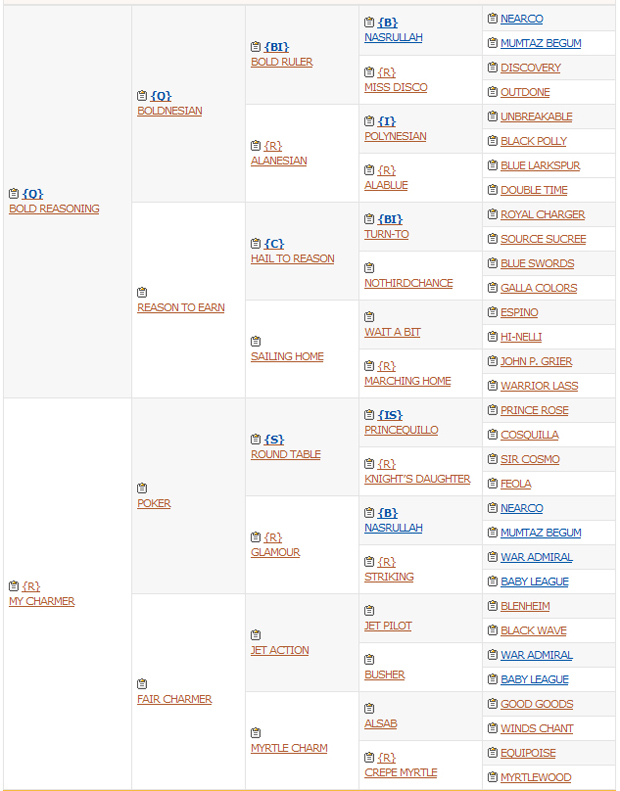Click the clipboard icon above SAILING HOME
This screenshot has height=791, width=620.
256,342
